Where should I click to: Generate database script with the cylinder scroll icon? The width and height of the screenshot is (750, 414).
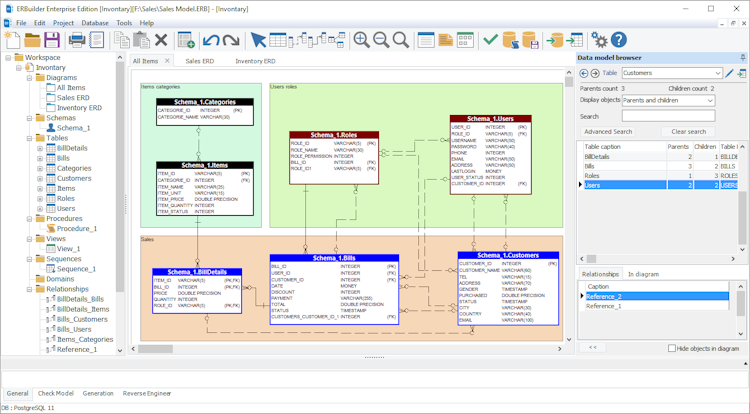pos(511,40)
